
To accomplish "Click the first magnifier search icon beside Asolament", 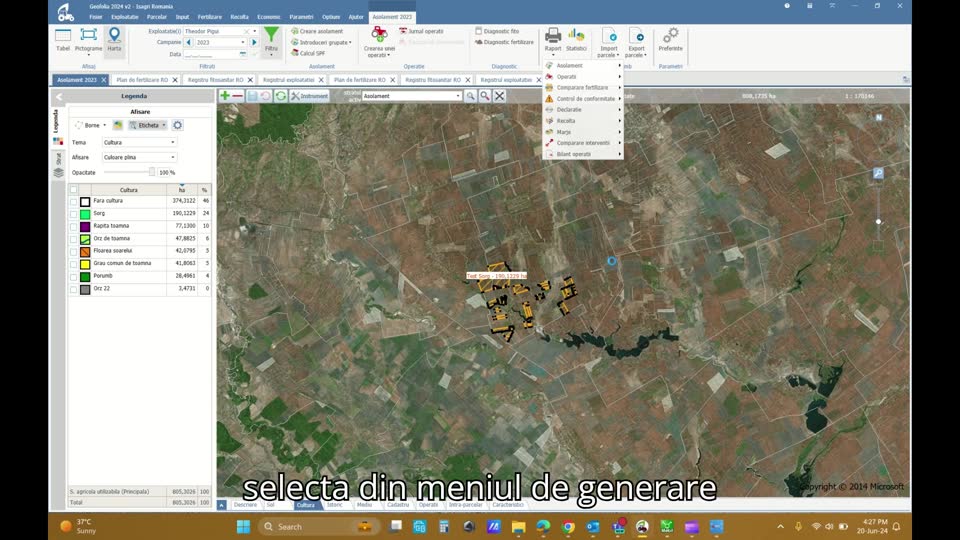I will [x=470, y=96].
